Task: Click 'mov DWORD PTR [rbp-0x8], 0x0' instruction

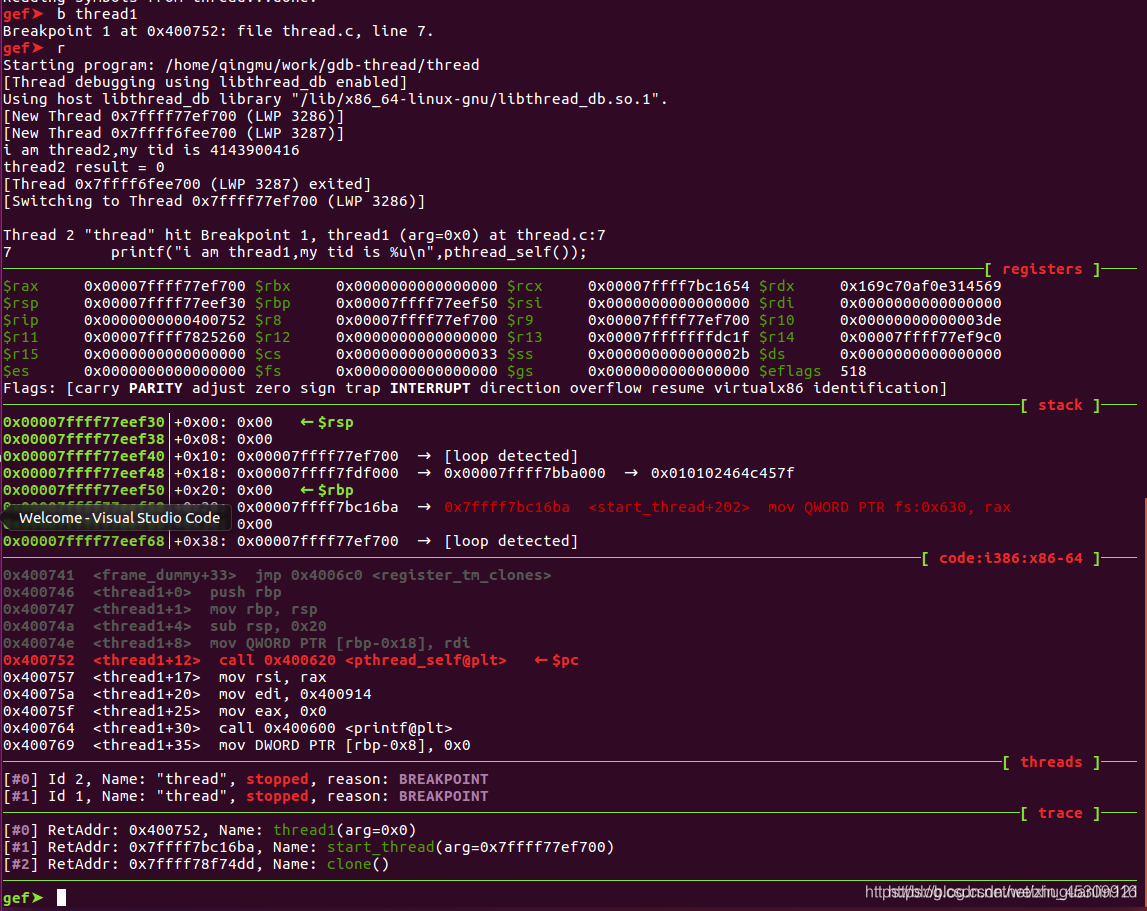Action: (x=344, y=746)
